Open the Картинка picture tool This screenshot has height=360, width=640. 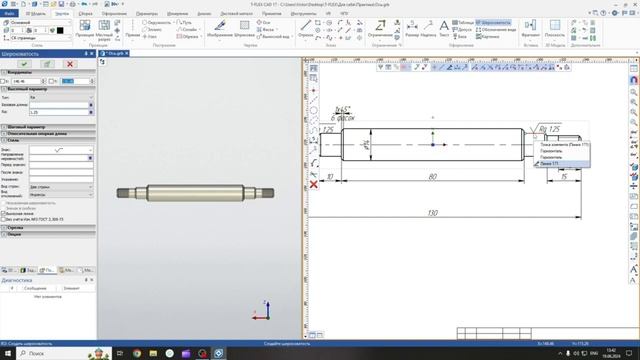[x=487, y=36]
